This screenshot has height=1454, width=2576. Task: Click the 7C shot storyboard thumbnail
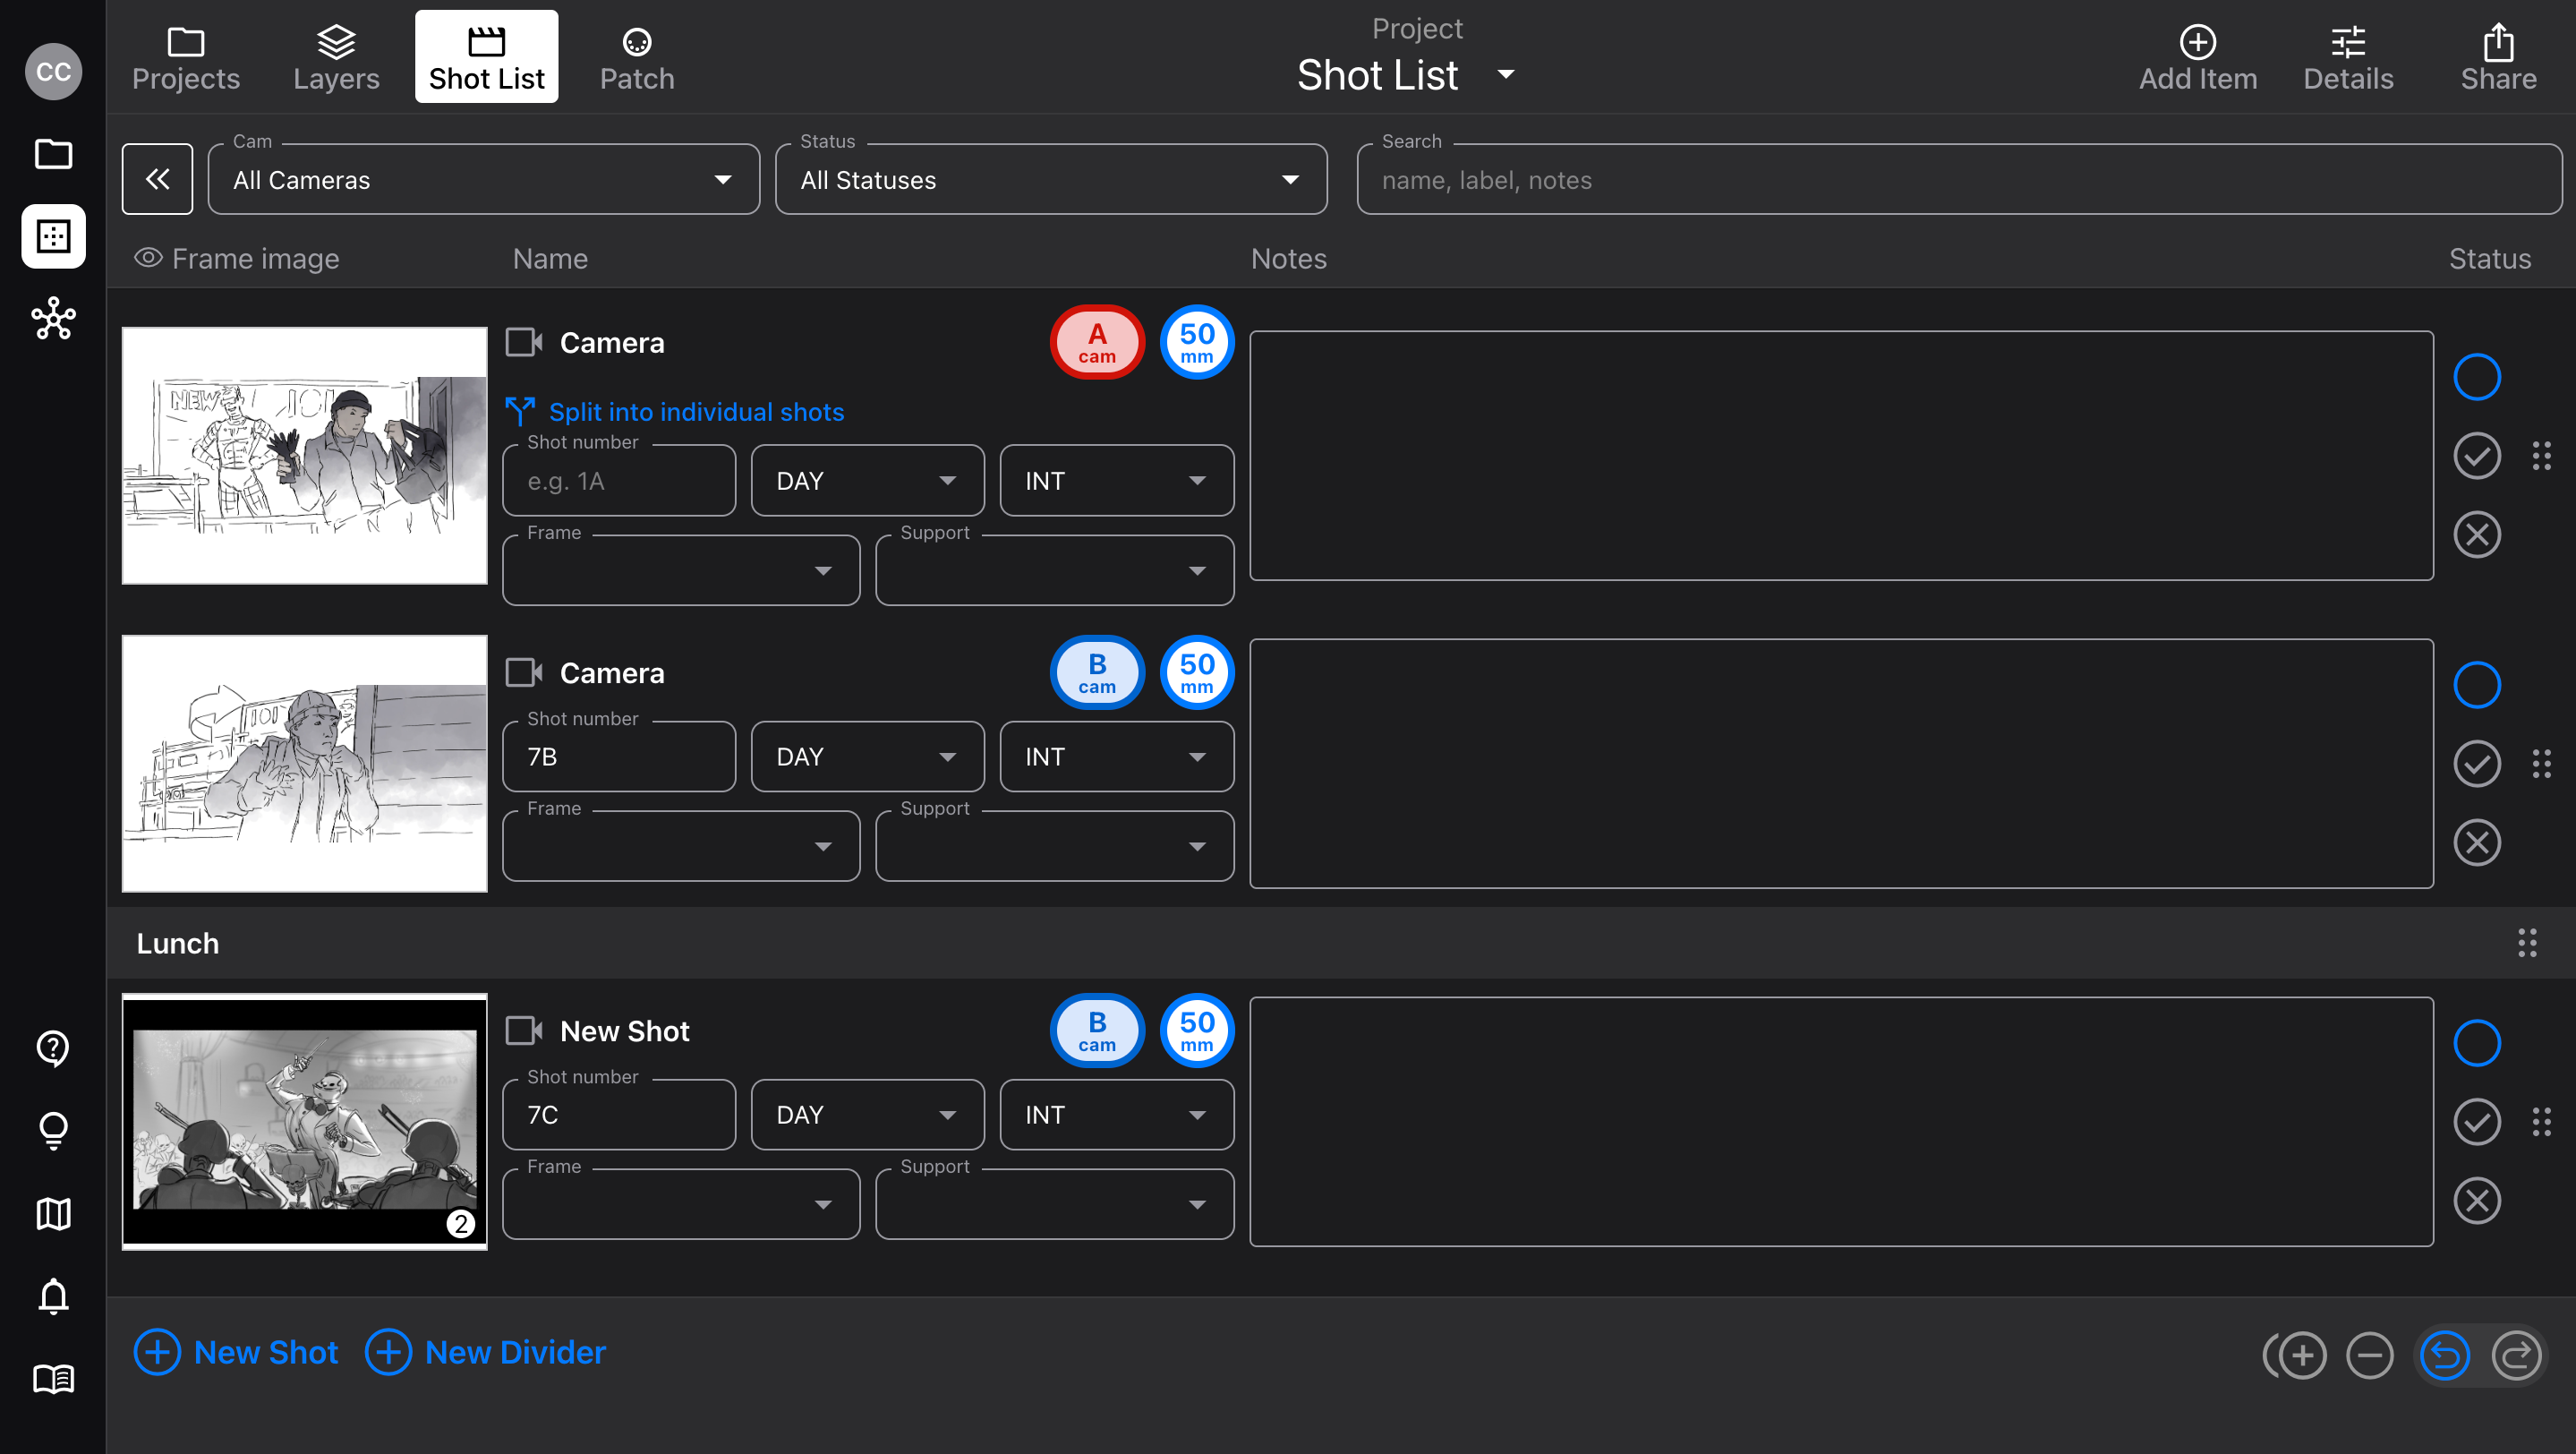click(304, 1121)
